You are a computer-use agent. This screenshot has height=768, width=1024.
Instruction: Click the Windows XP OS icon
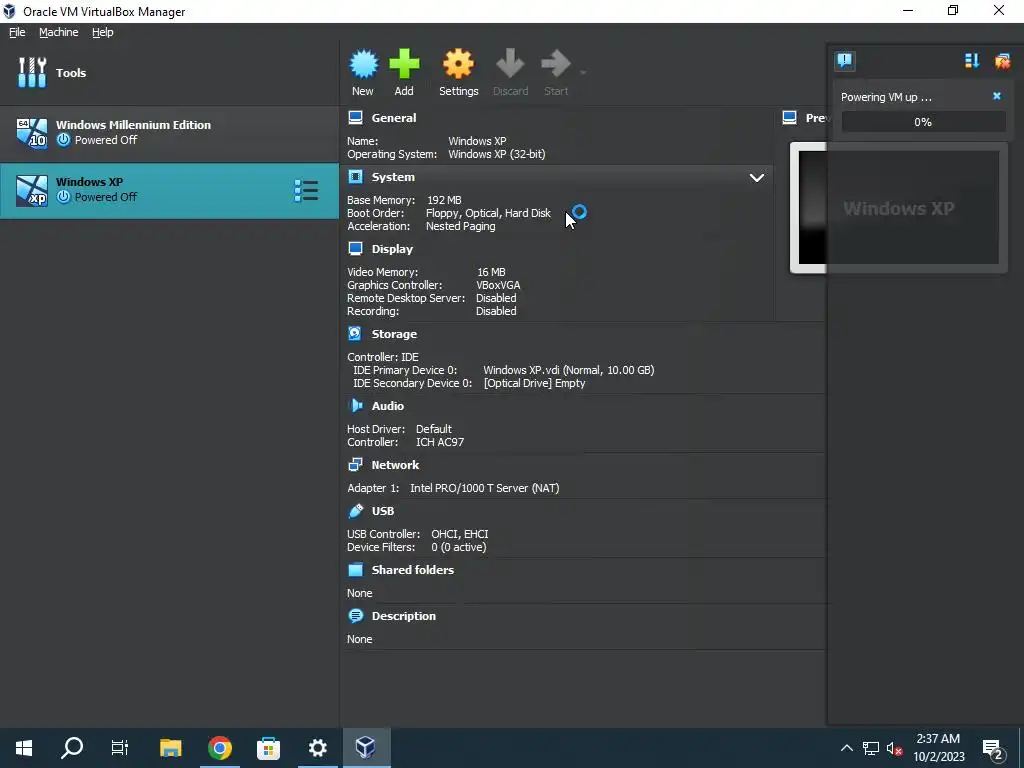click(x=31, y=191)
